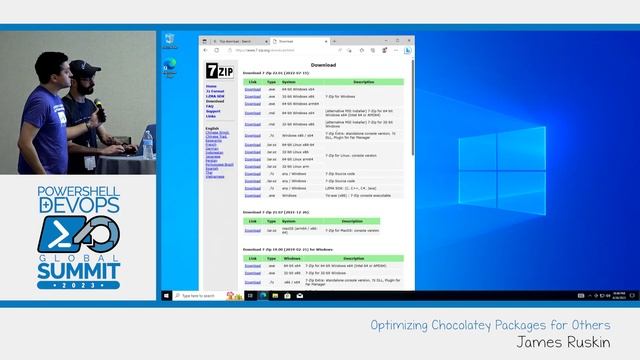Open Task View on the taskbar
The height and width of the screenshot is (360, 640).
pyautogui.click(x=250, y=296)
